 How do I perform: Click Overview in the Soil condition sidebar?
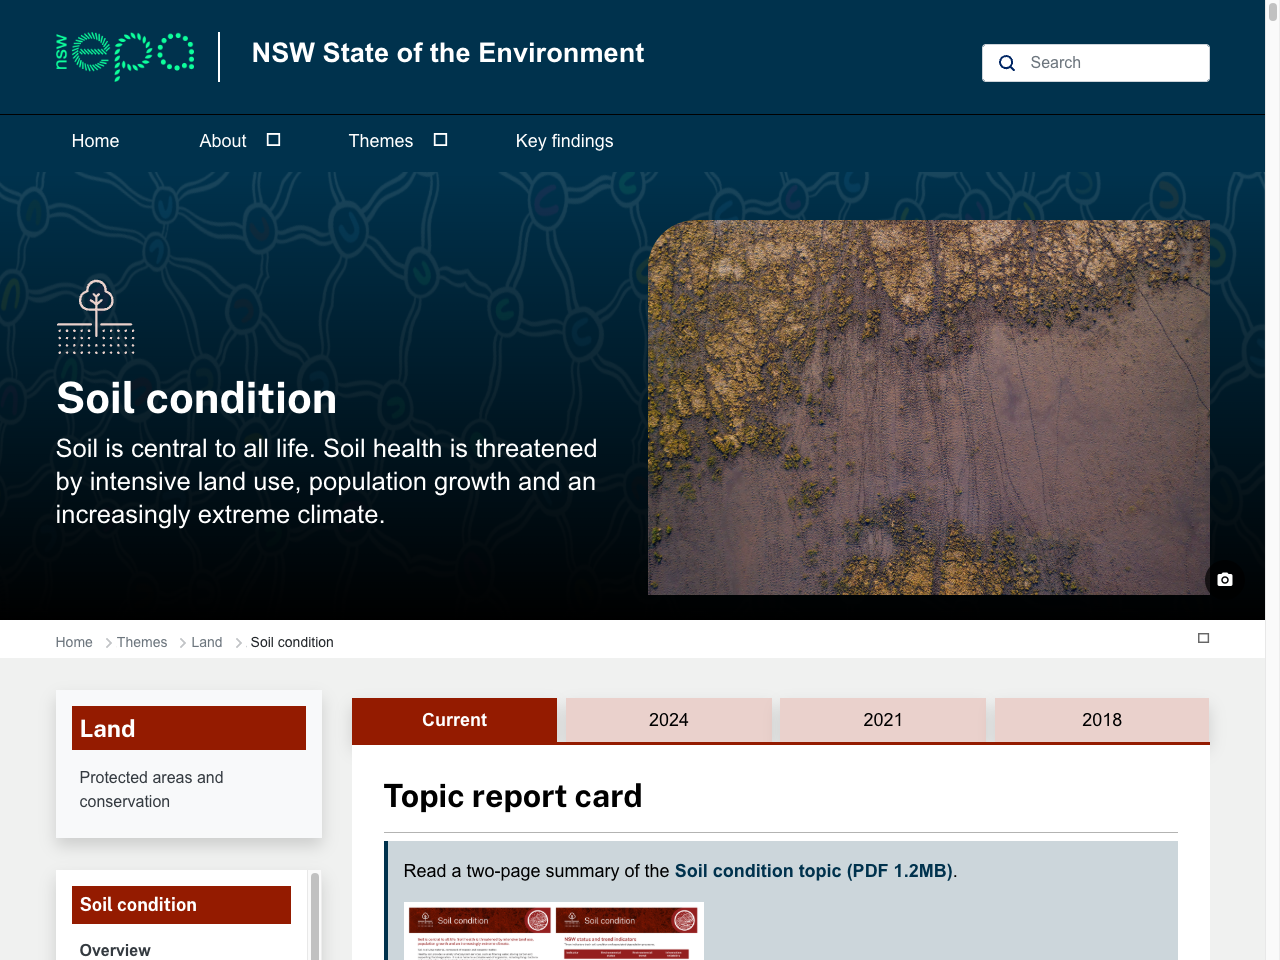coord(115,950)
